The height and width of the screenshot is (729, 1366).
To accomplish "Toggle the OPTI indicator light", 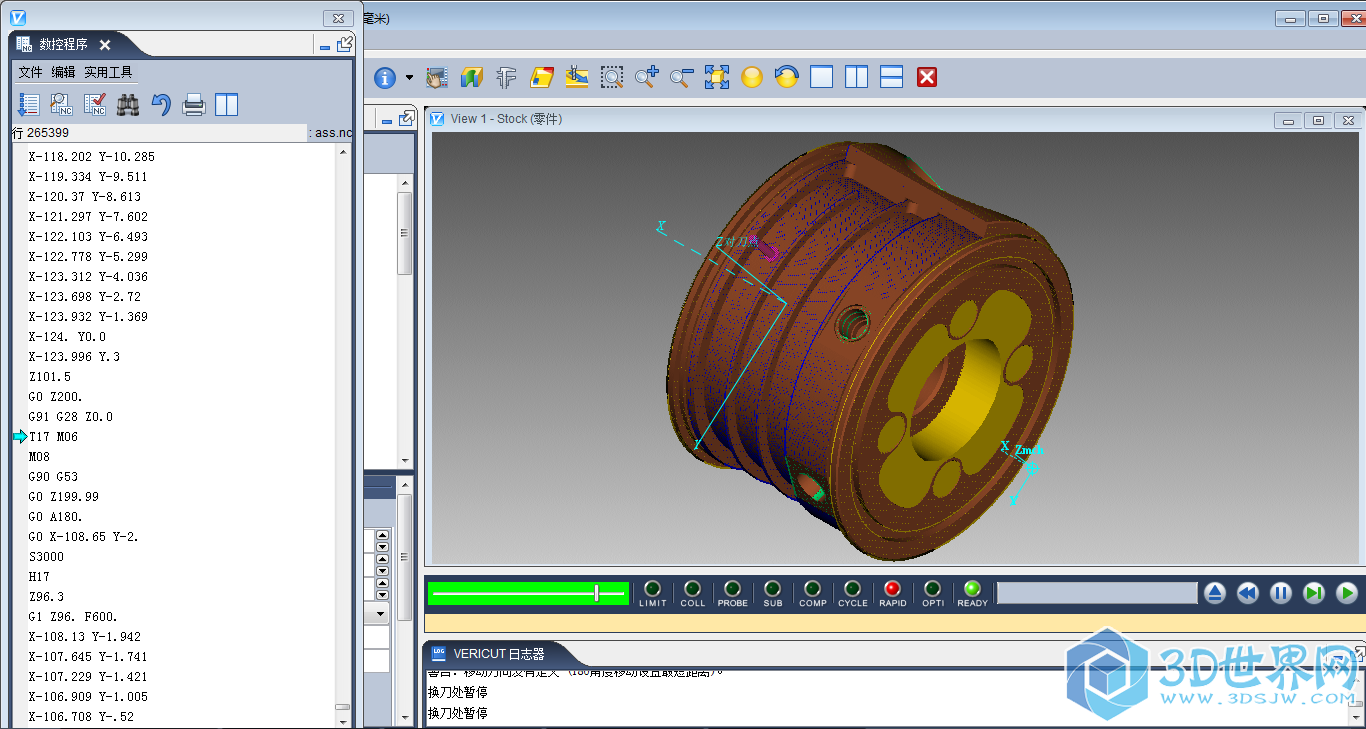I will [933, 588].
